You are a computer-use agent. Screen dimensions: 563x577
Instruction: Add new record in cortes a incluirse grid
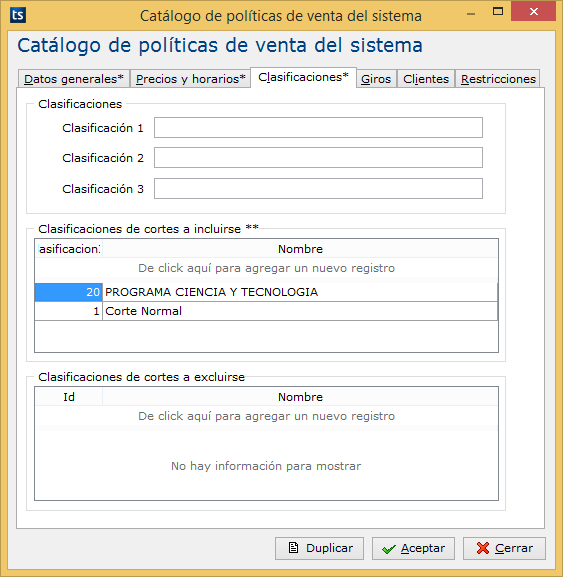click(266, 268)
